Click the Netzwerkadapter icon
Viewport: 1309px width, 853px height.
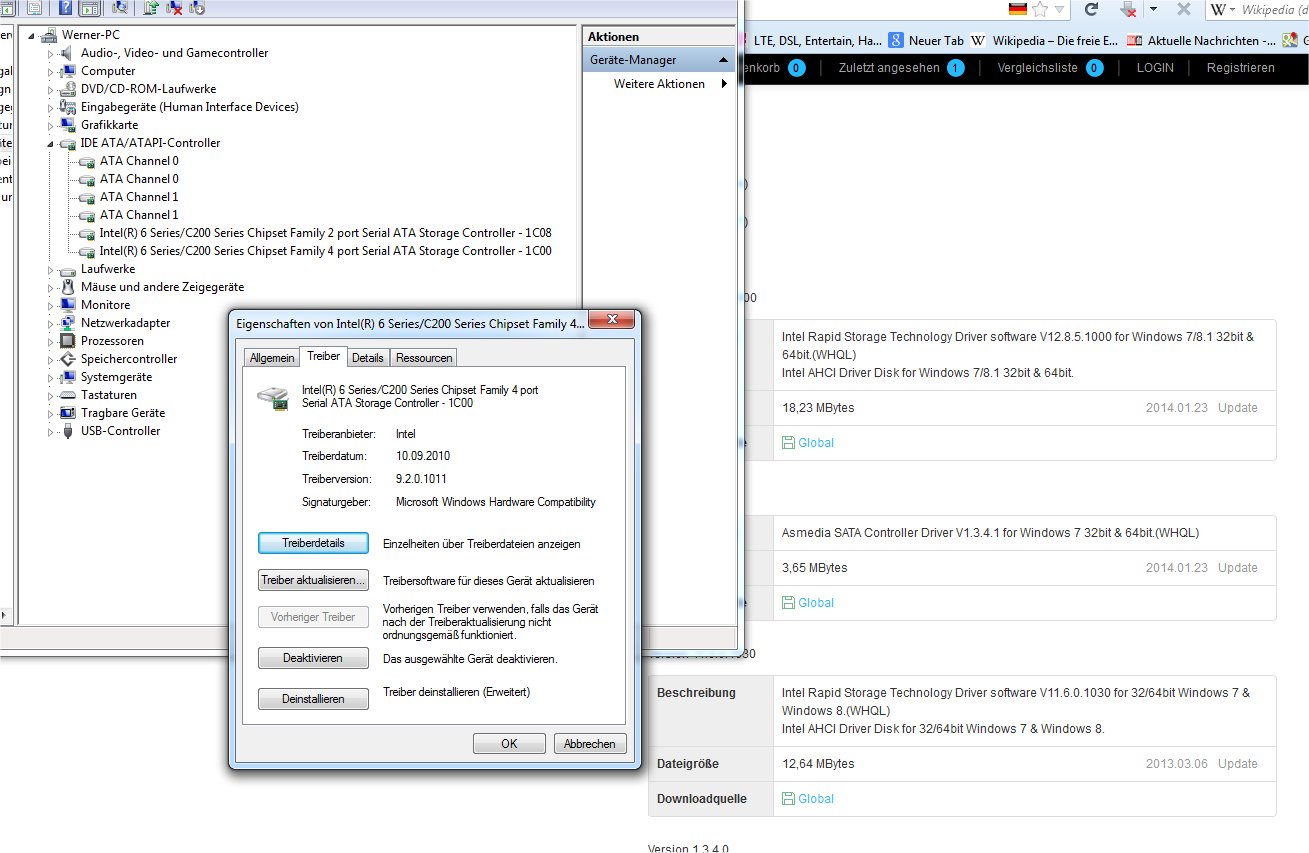pyautogui.click(x=68, y=323)
